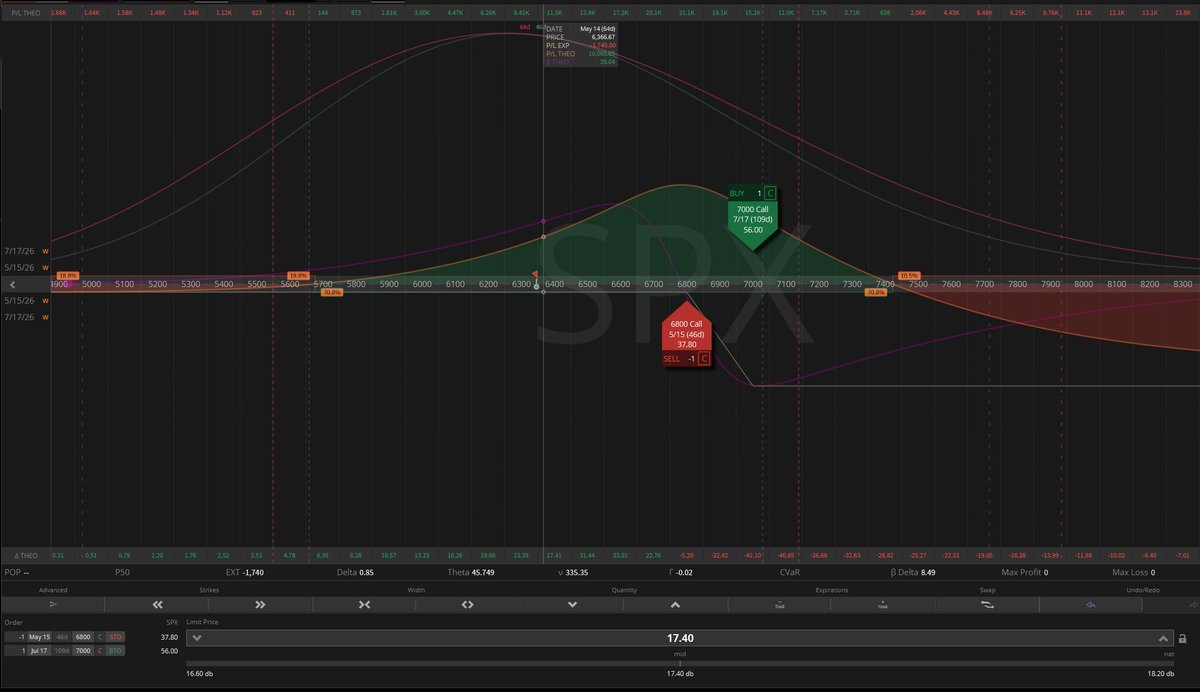Click the 70.8% tag near 7400
Image resolution: width=1200 pixels, height=692 pixels.
(876, 293)
